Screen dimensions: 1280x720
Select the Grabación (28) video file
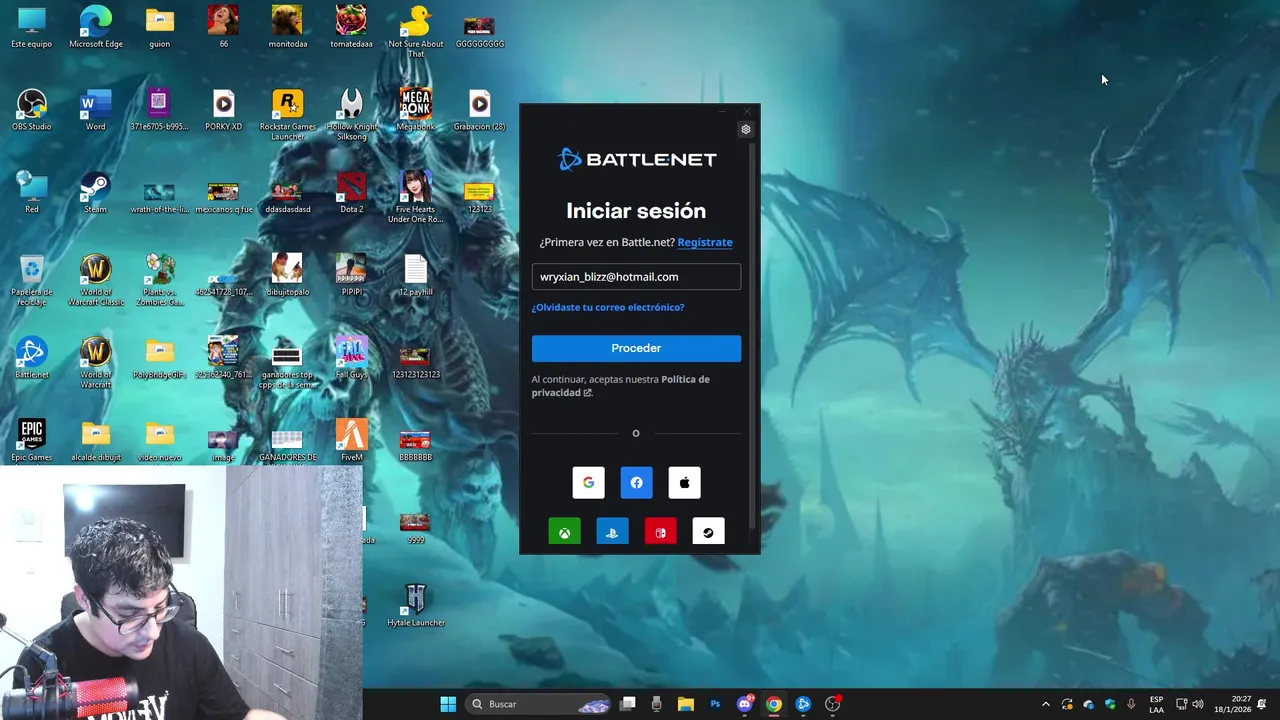[x=479, y=110]
